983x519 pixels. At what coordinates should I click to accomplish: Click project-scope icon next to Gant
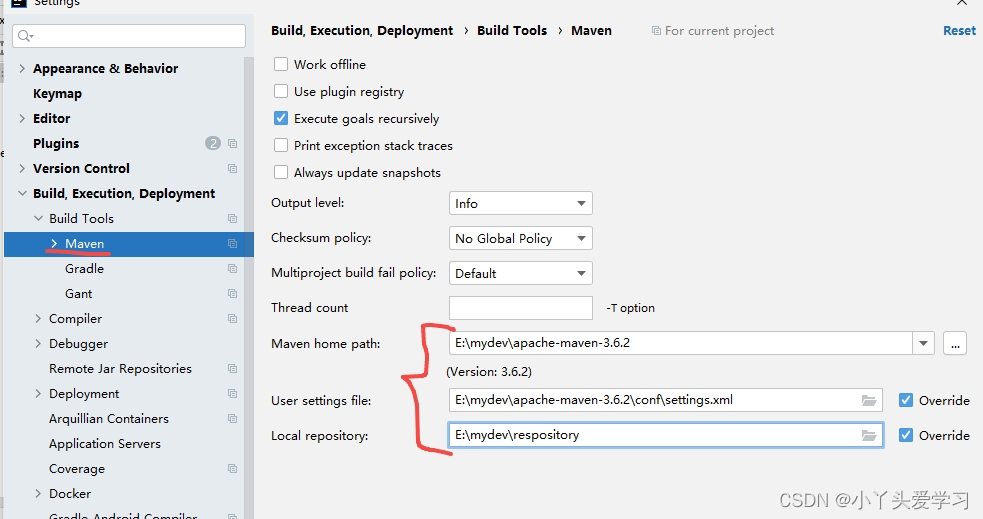(x=233, y=294)
